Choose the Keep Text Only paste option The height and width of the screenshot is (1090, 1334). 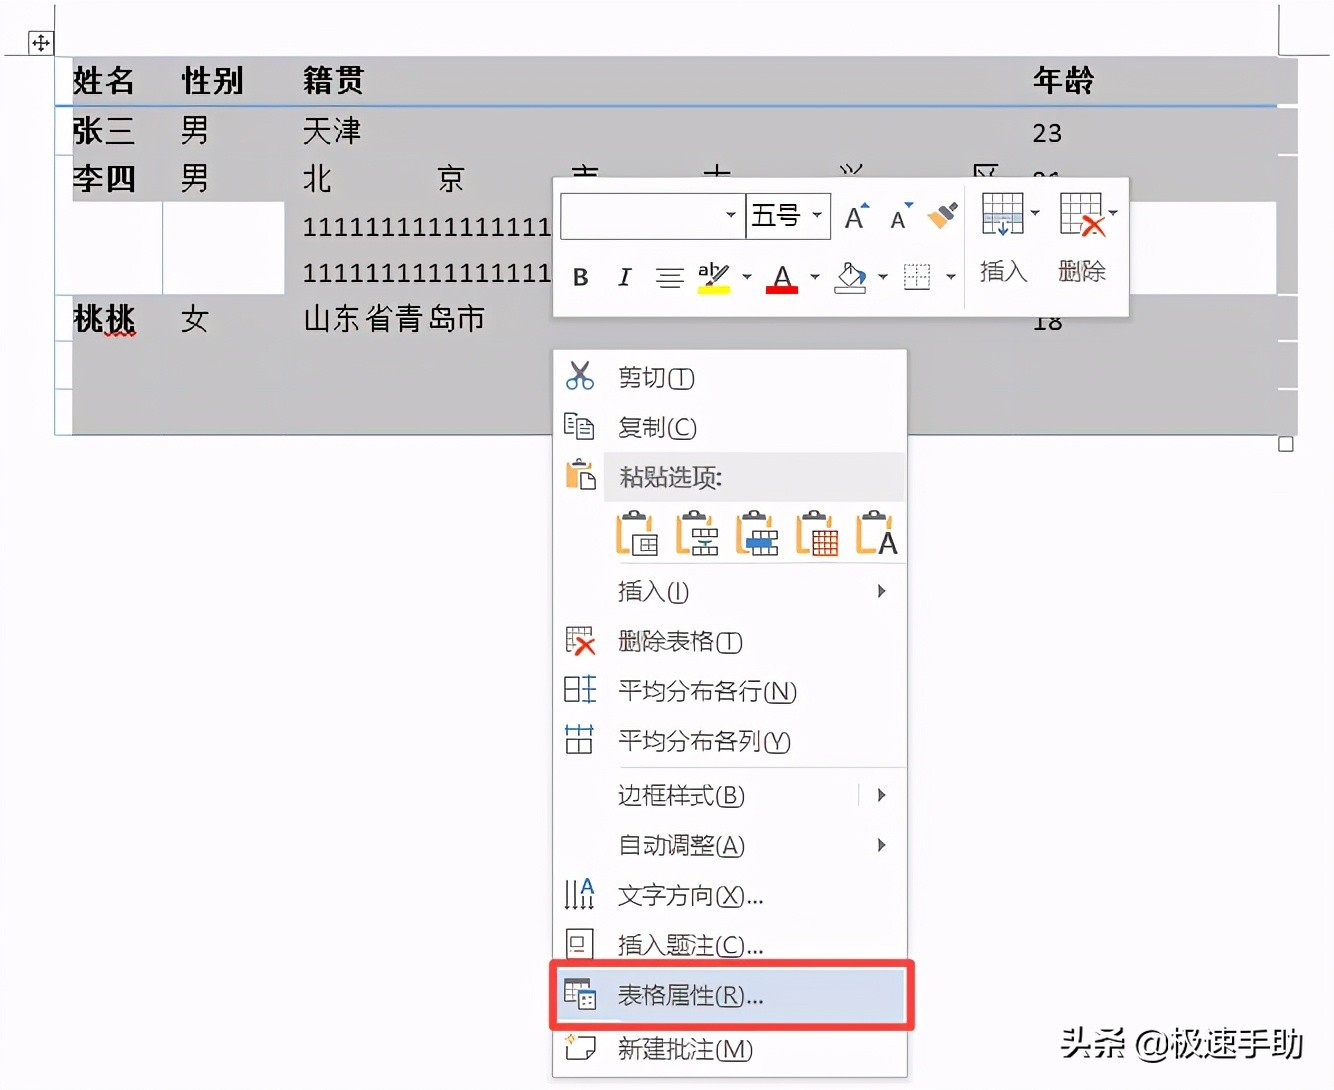tap(875, 535)
